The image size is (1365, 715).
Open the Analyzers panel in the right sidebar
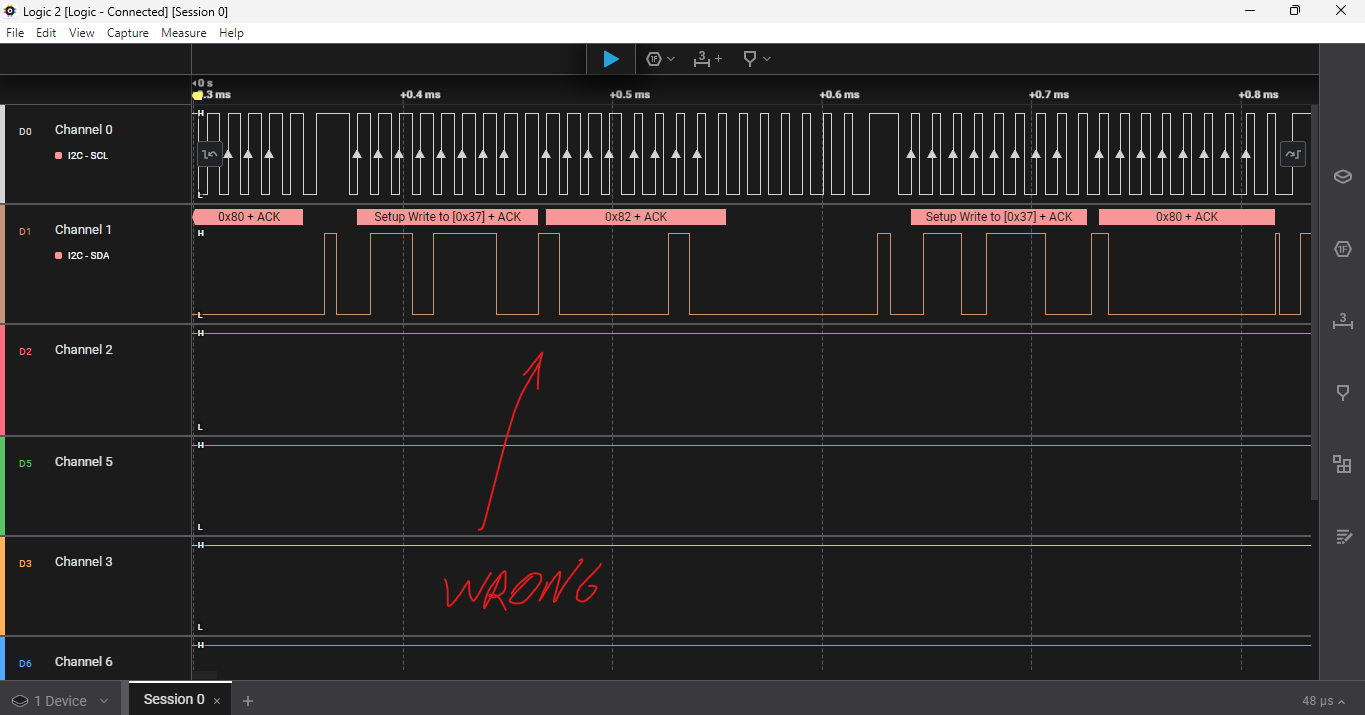coord(1342,249)
